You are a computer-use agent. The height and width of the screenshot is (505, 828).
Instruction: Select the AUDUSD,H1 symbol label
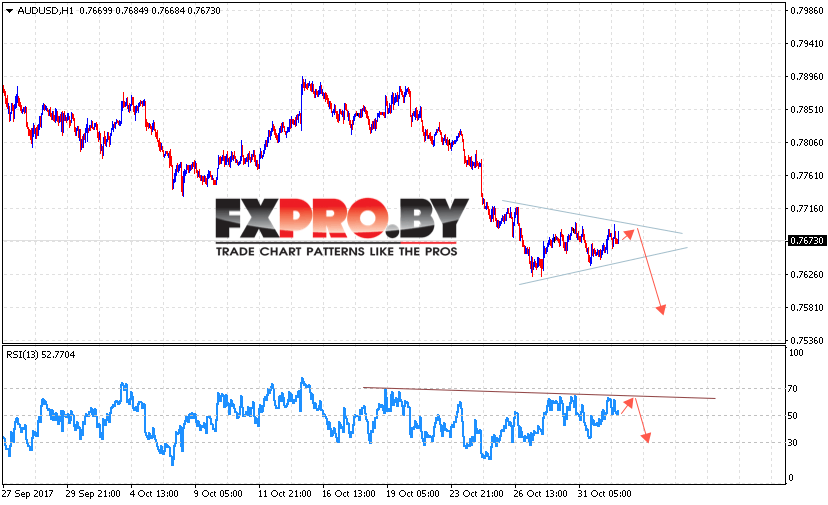(45, 11)
